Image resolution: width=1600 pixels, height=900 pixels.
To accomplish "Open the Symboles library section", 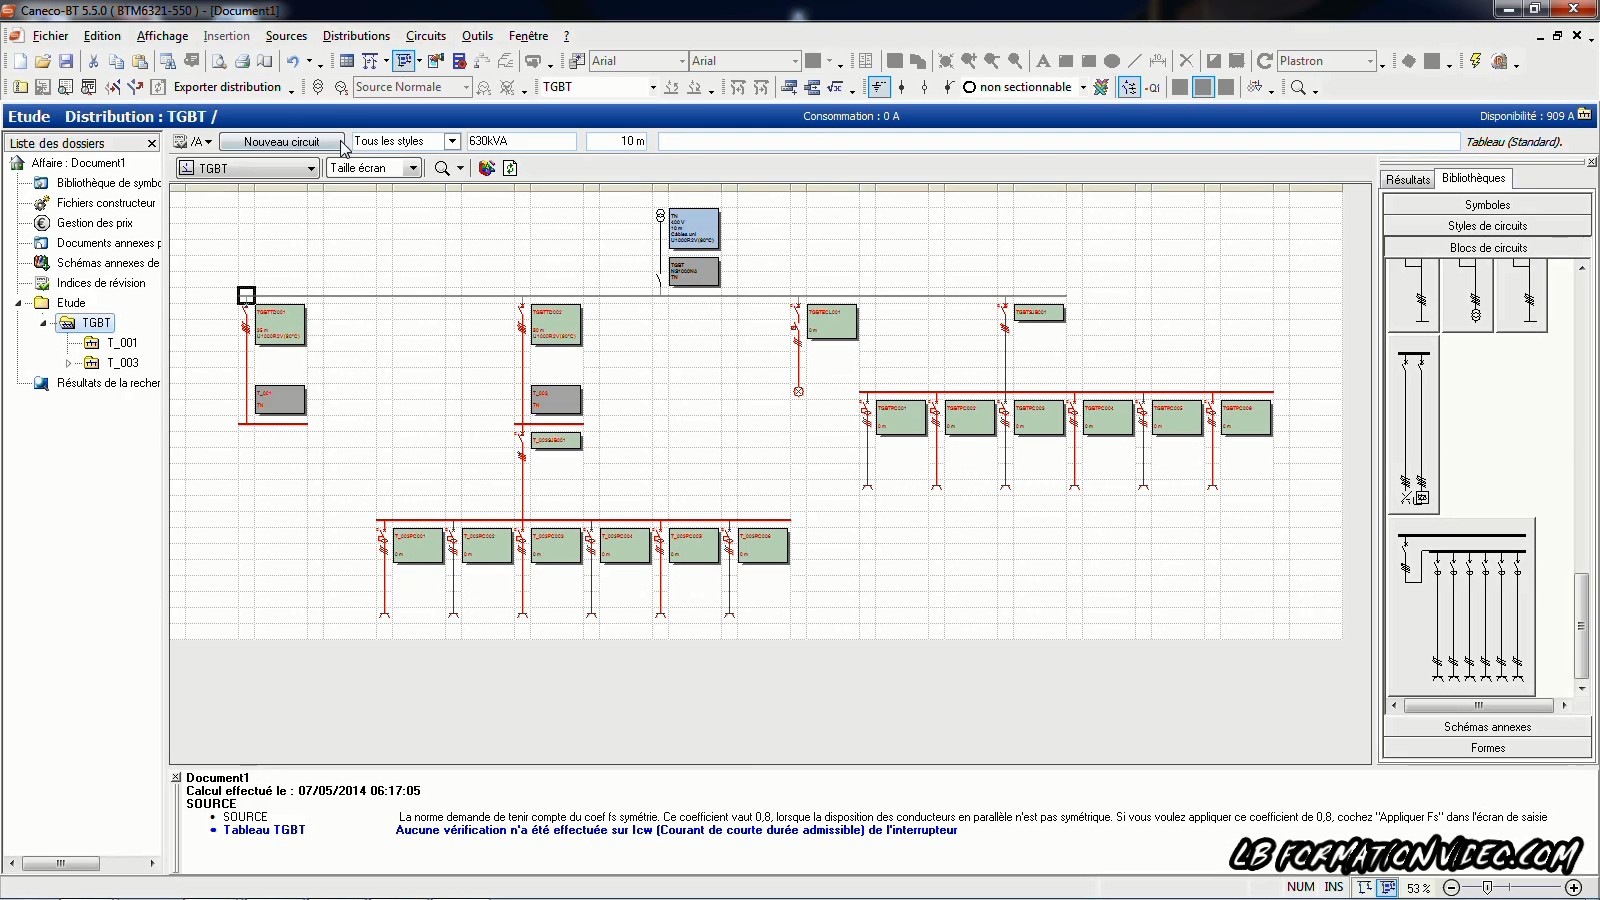I will coord(1487,205).
